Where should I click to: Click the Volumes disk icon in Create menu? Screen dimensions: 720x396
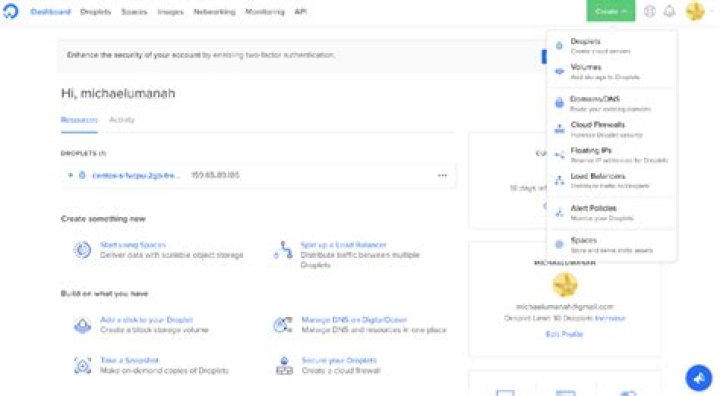click(559, 71)
